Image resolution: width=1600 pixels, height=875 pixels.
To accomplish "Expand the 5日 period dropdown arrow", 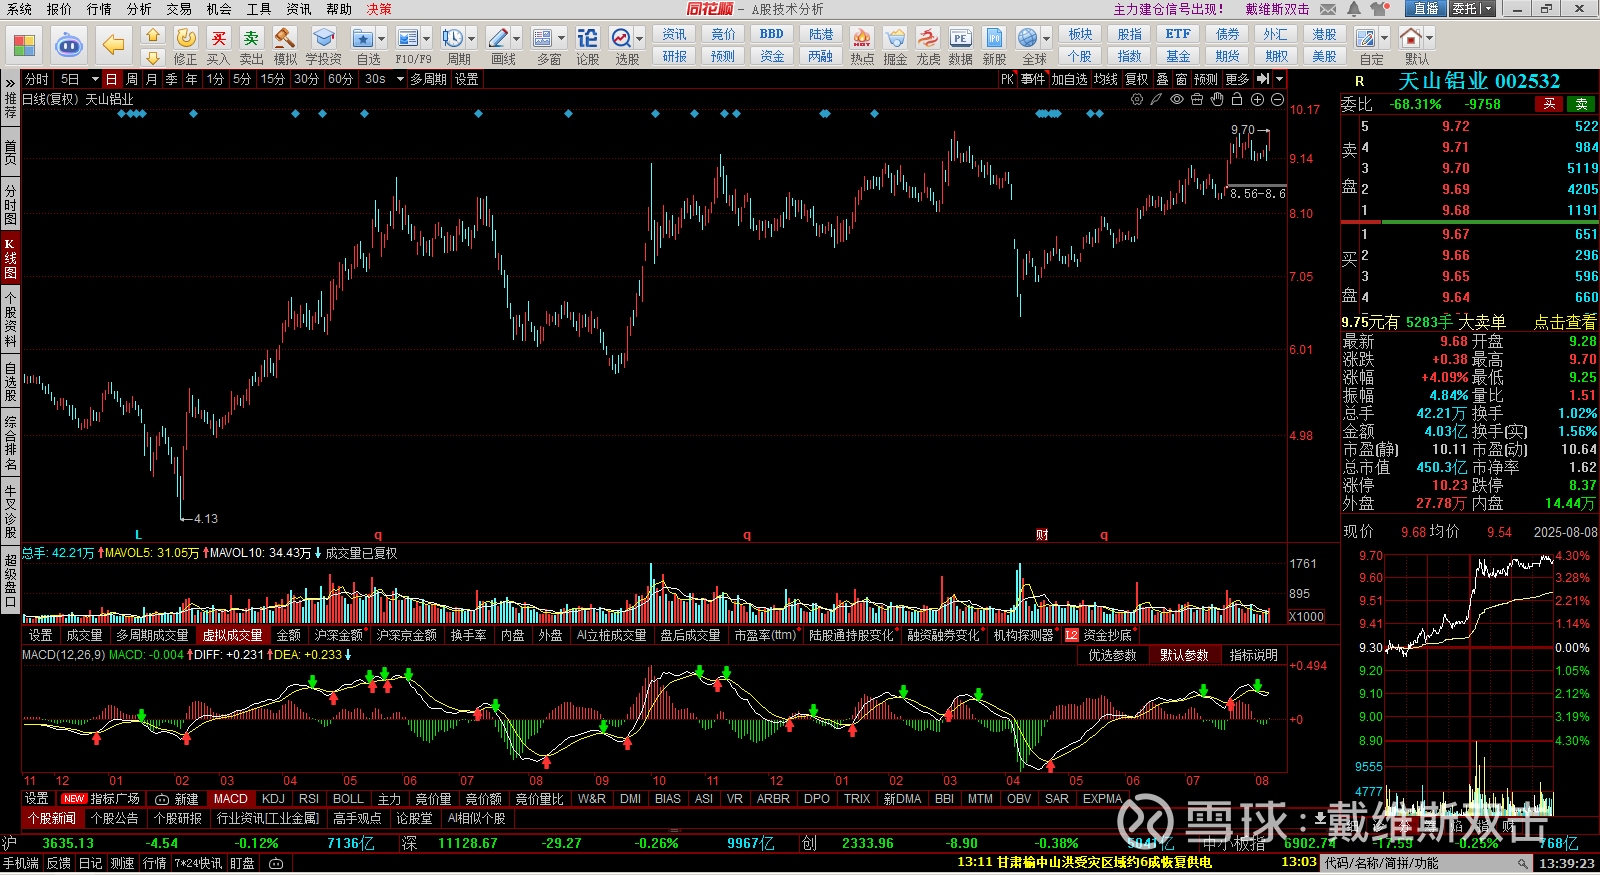I will coord(95,79).
